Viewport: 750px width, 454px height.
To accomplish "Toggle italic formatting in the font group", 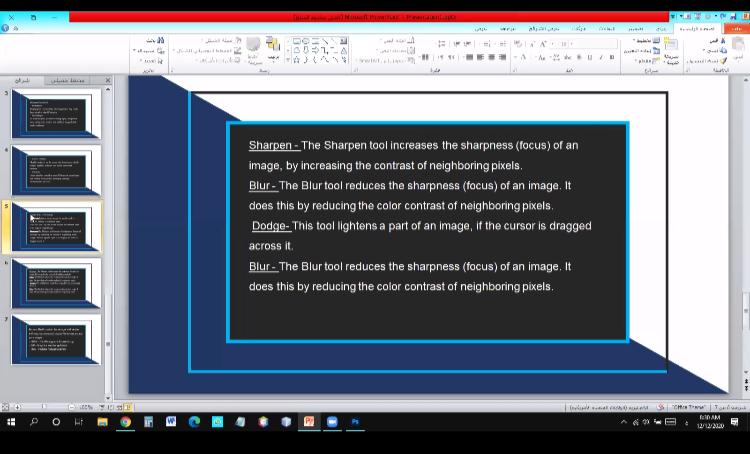I will (x=602, y=57).
